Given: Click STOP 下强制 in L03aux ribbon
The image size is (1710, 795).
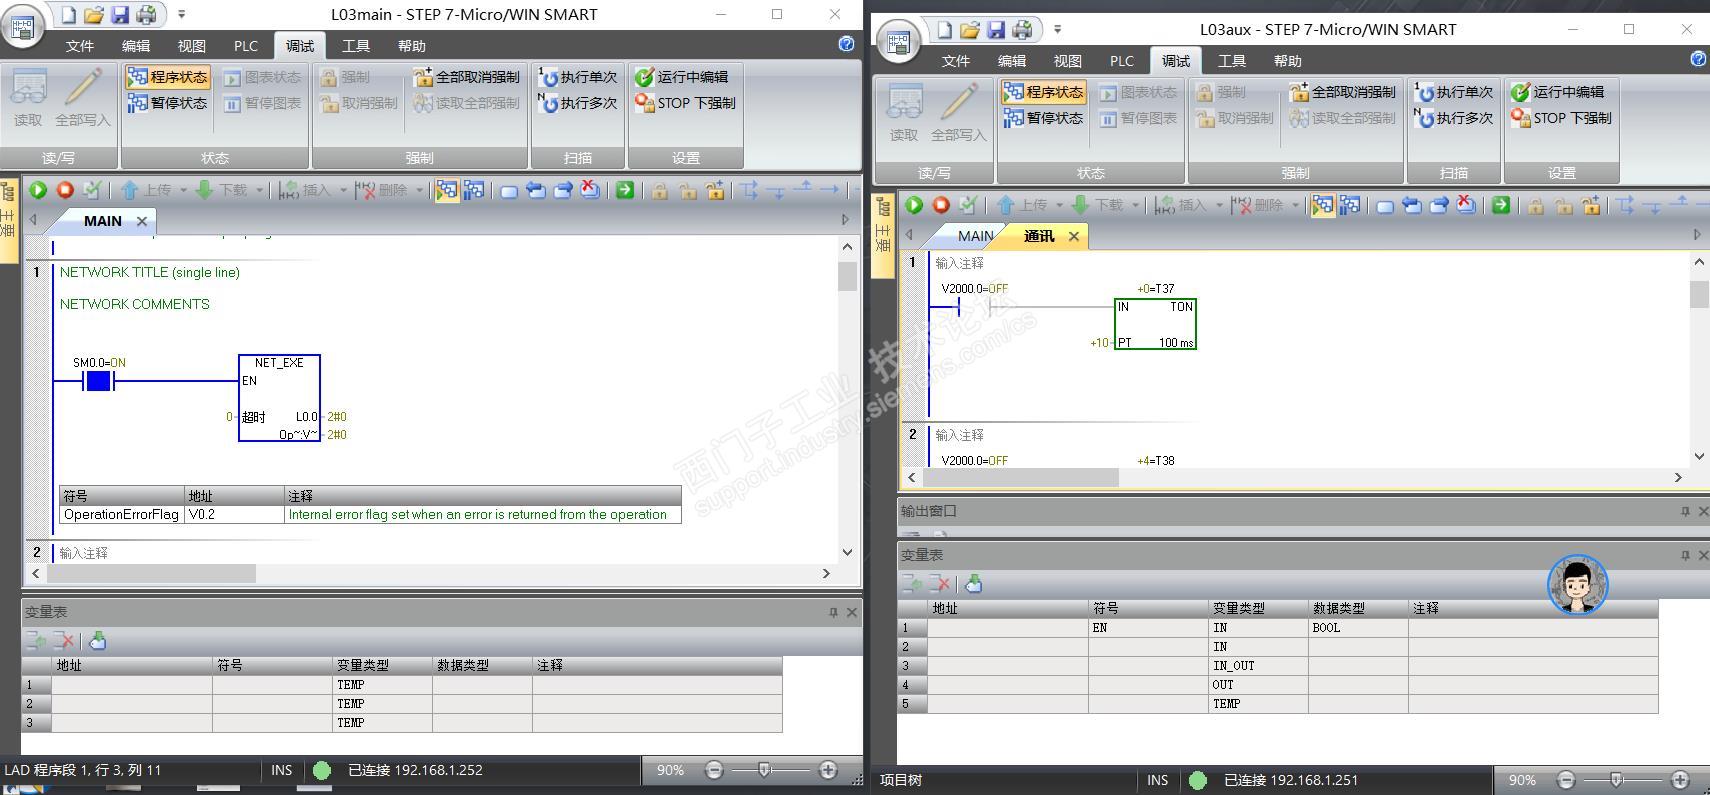Looking at the screenshot, I should pos(1562,118).
